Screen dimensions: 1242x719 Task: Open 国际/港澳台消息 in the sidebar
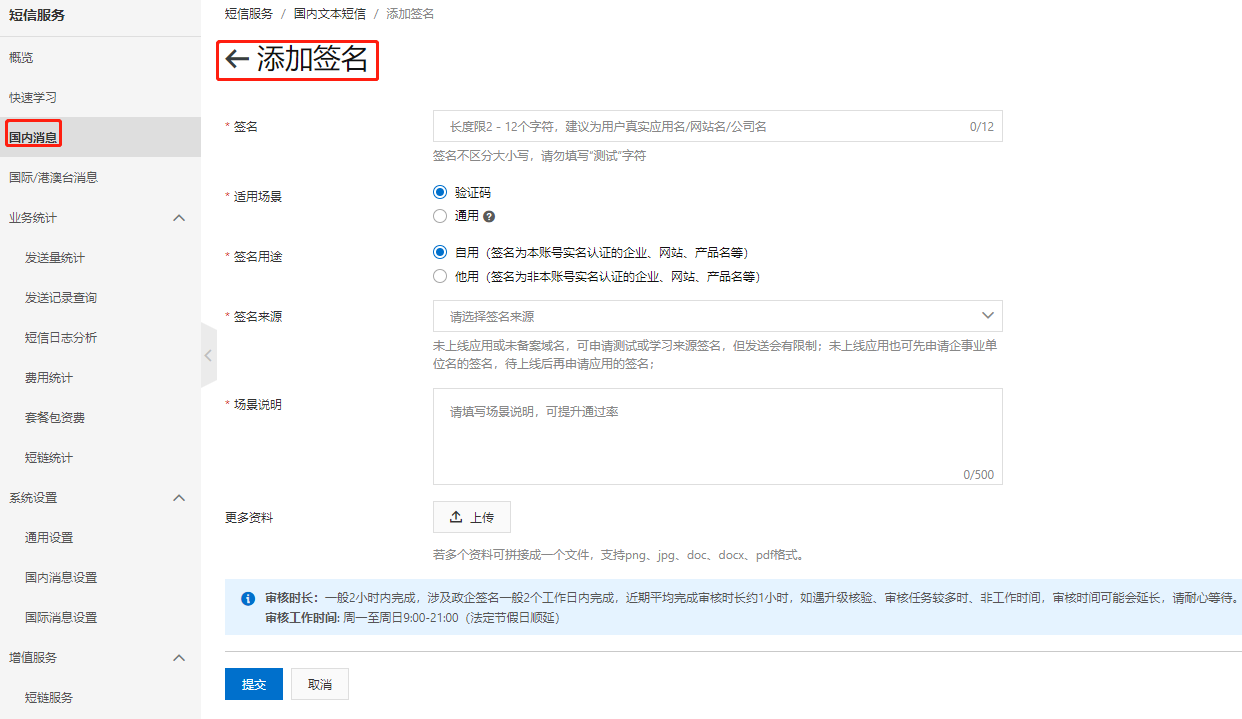point(53,178)
